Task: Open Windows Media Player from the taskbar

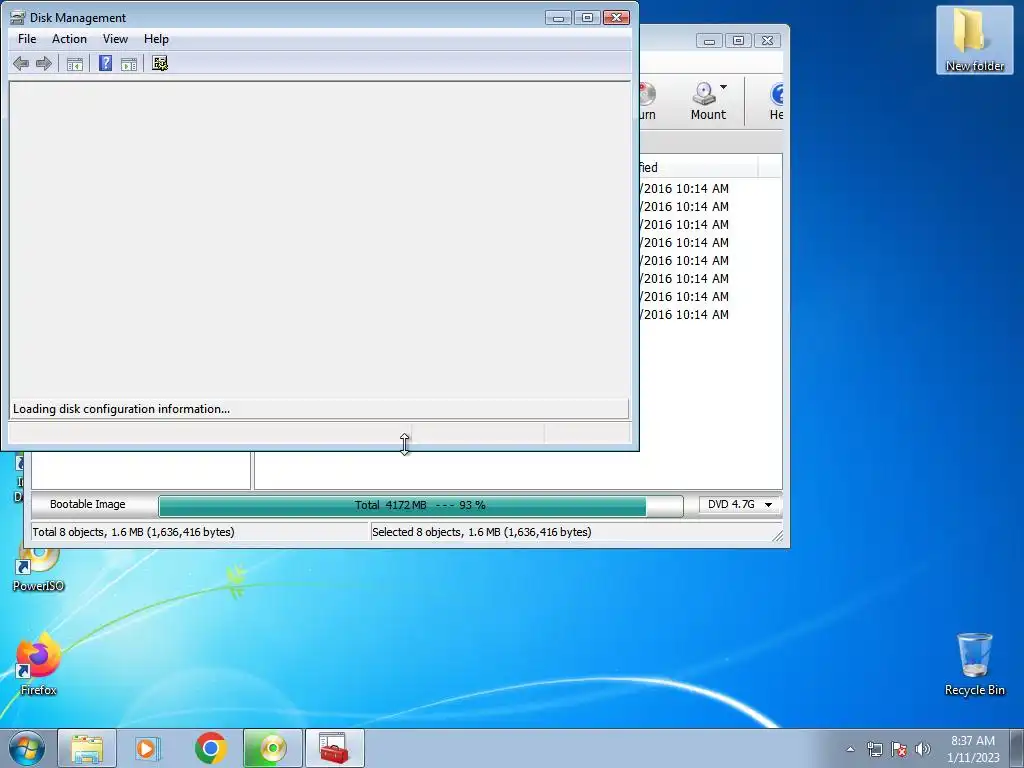Action: point(148,748)
